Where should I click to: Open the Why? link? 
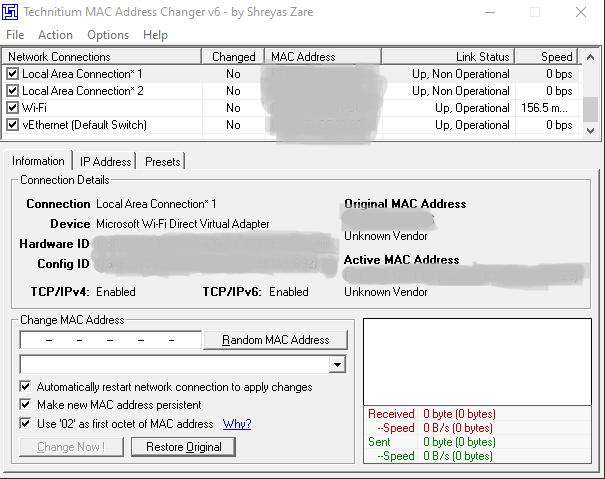coord(237,424)
